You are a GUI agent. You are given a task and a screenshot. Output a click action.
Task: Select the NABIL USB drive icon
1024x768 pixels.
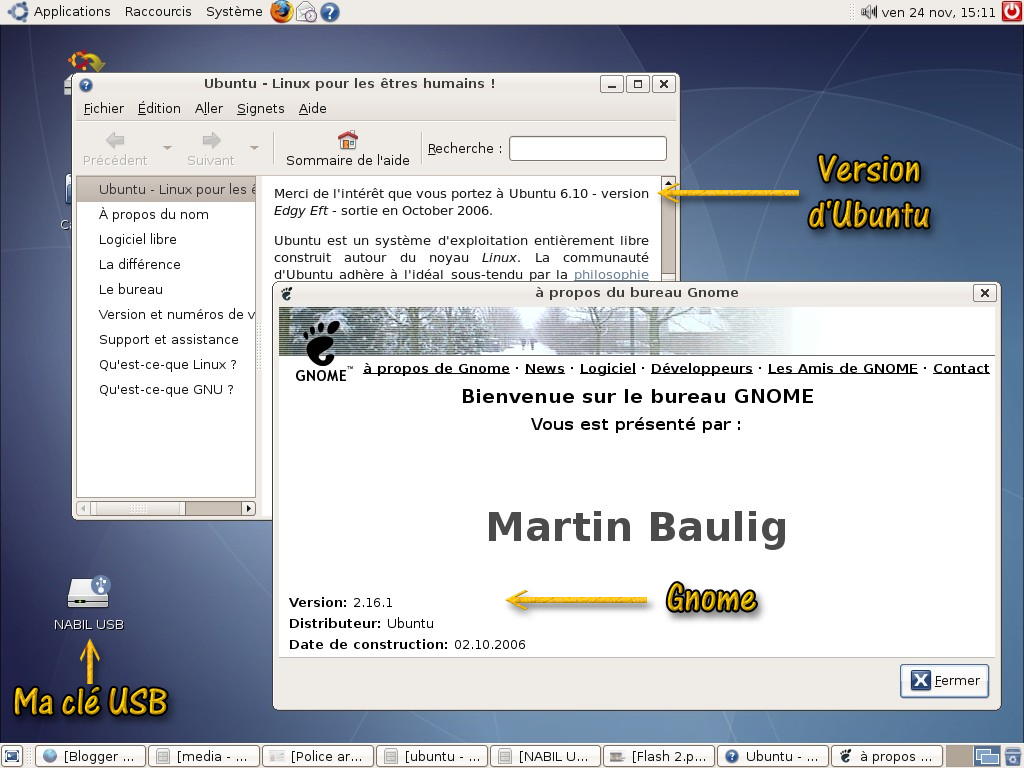coord(89,592)
